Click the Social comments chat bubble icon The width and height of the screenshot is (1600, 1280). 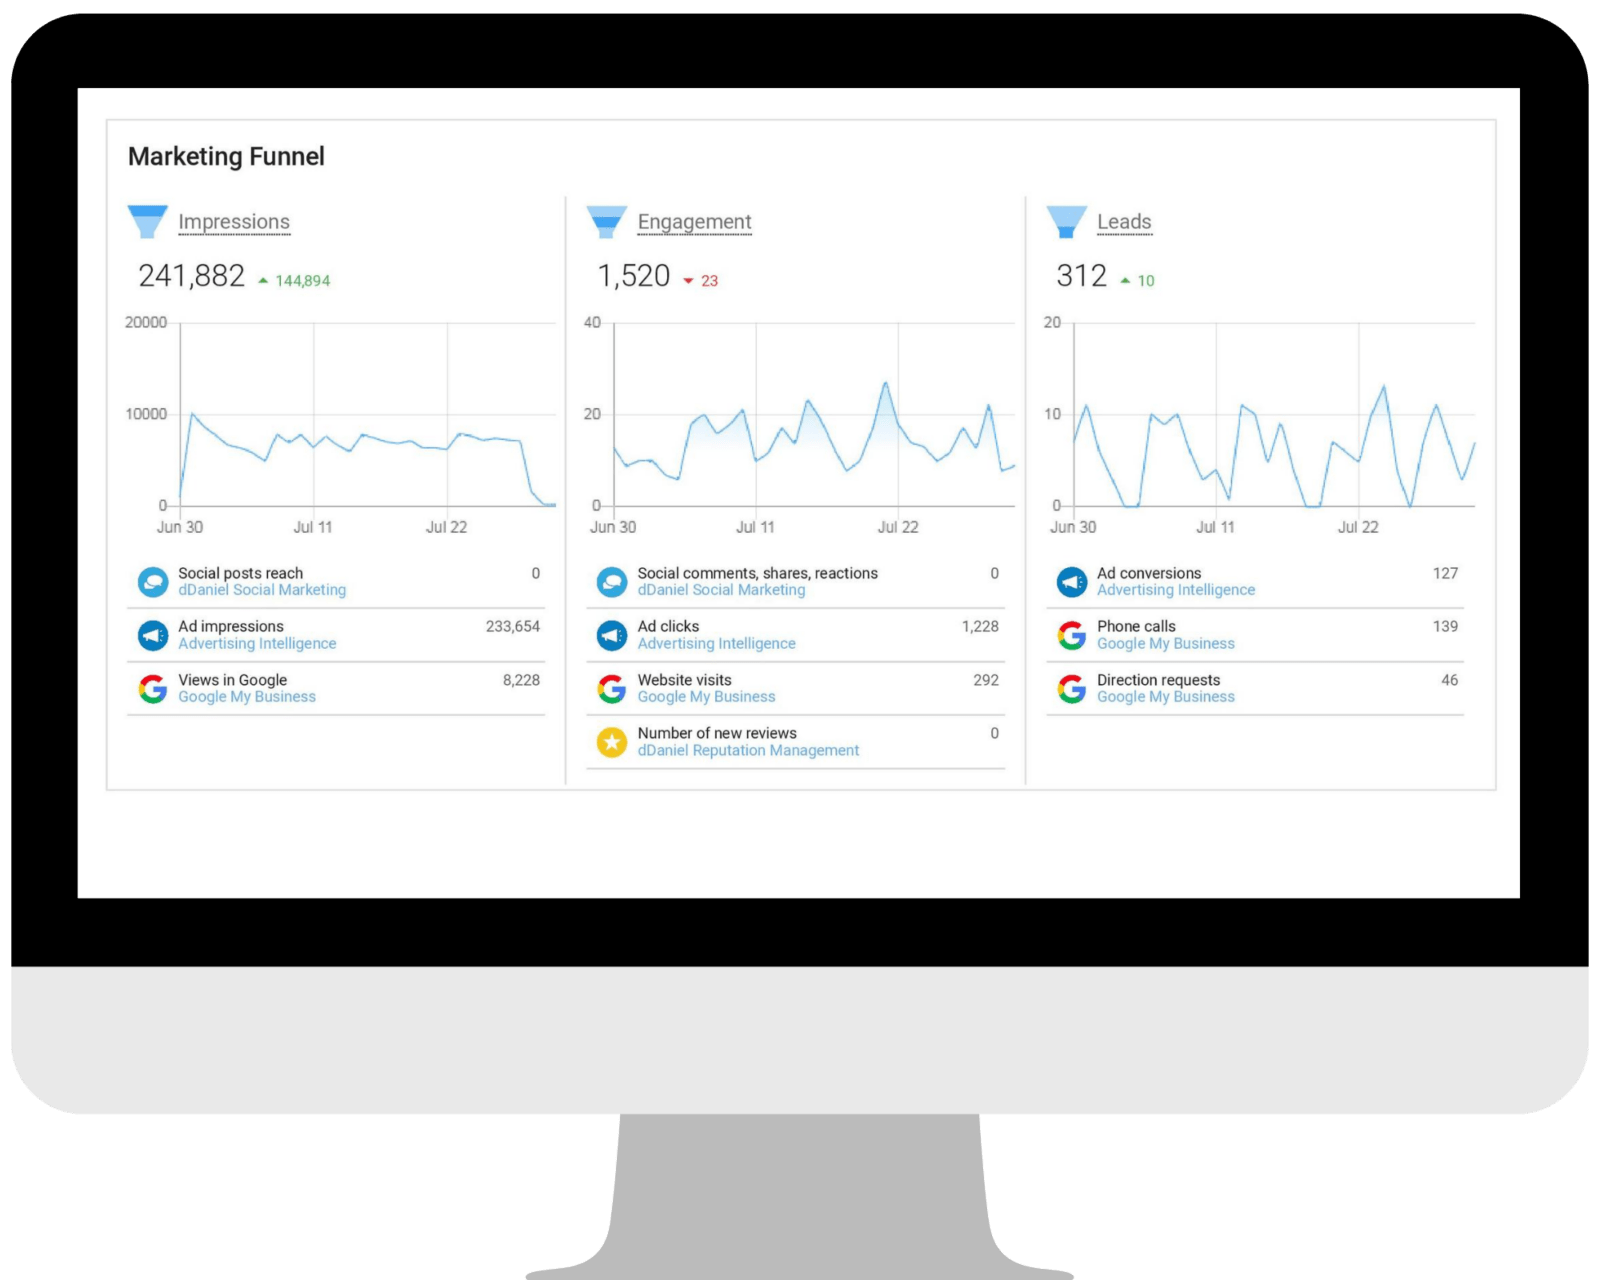point(612,581)
